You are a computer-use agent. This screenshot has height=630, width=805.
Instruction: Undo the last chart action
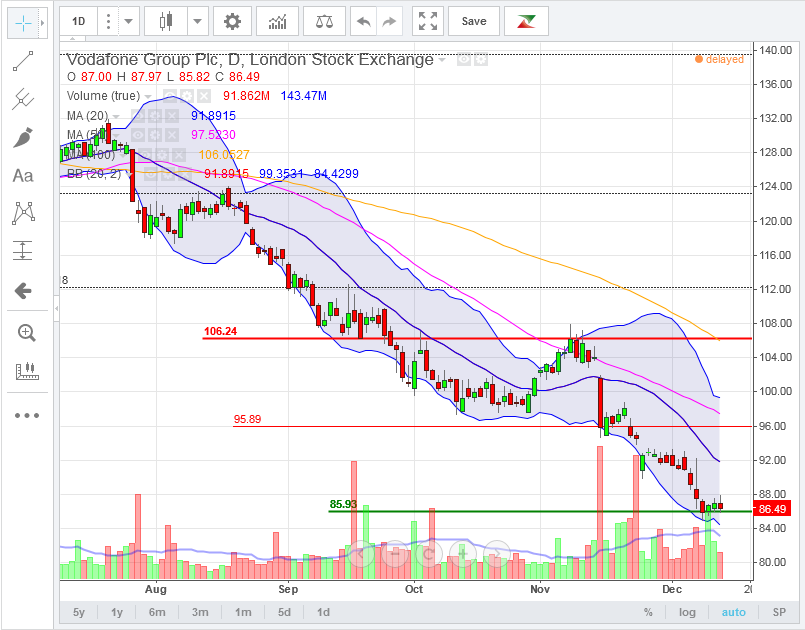point(363,22)
